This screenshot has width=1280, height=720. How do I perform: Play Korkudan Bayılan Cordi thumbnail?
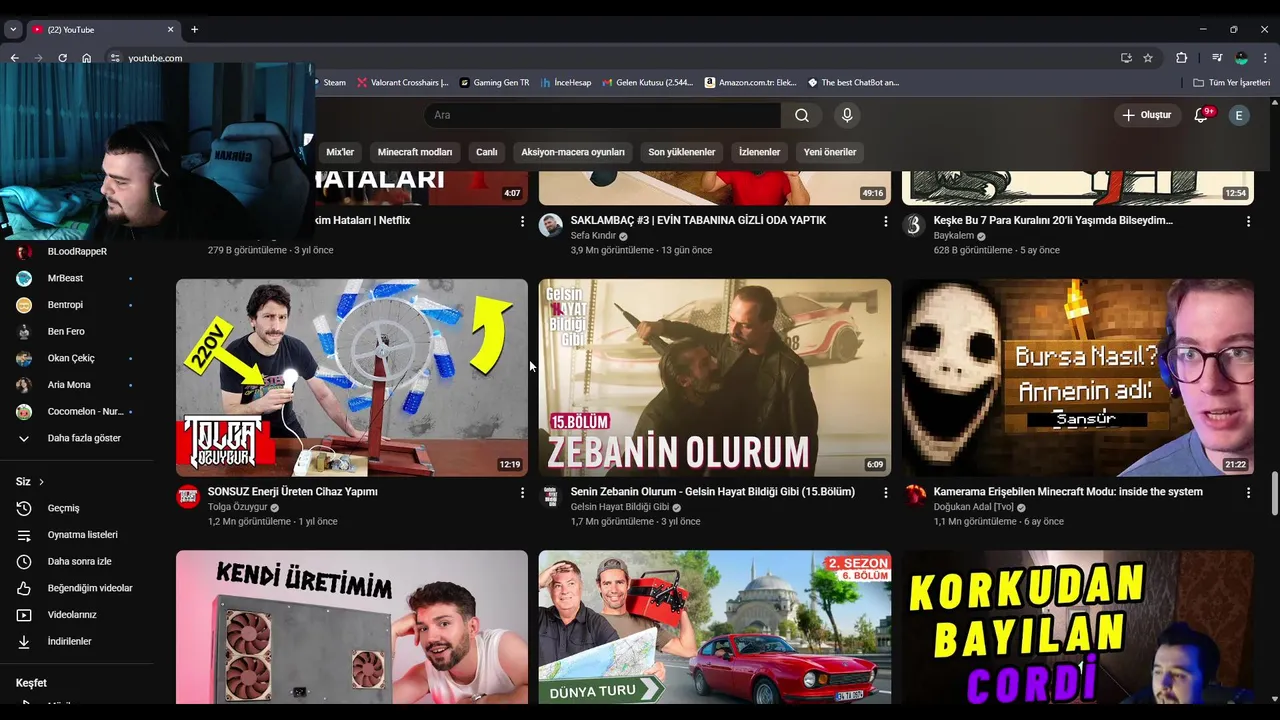1078,627
